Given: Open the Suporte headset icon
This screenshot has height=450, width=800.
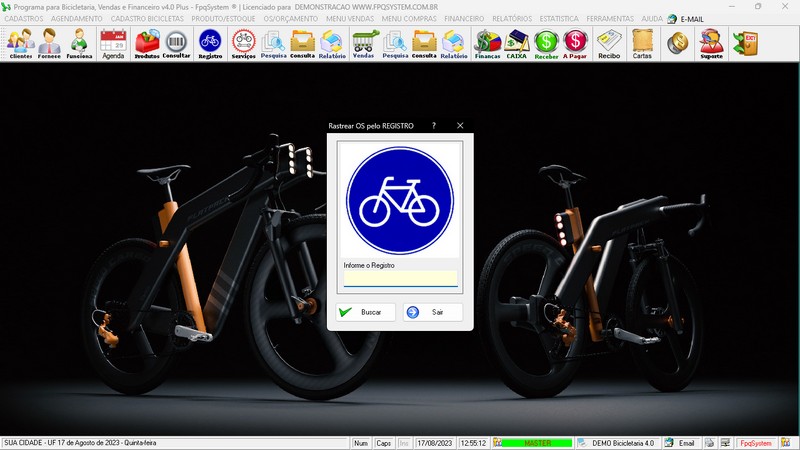Looking at the screenshot, I should click(x=711, y=44).
